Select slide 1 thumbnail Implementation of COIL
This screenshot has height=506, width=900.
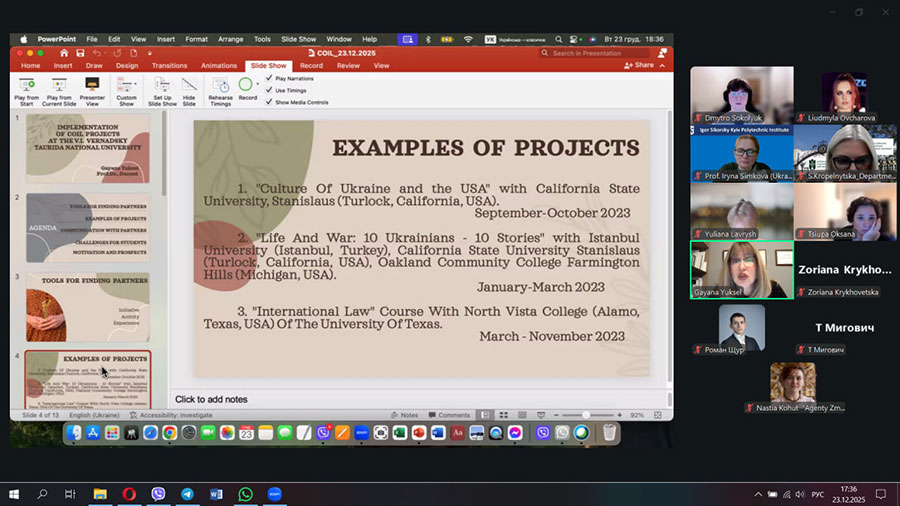pos(87,148)
